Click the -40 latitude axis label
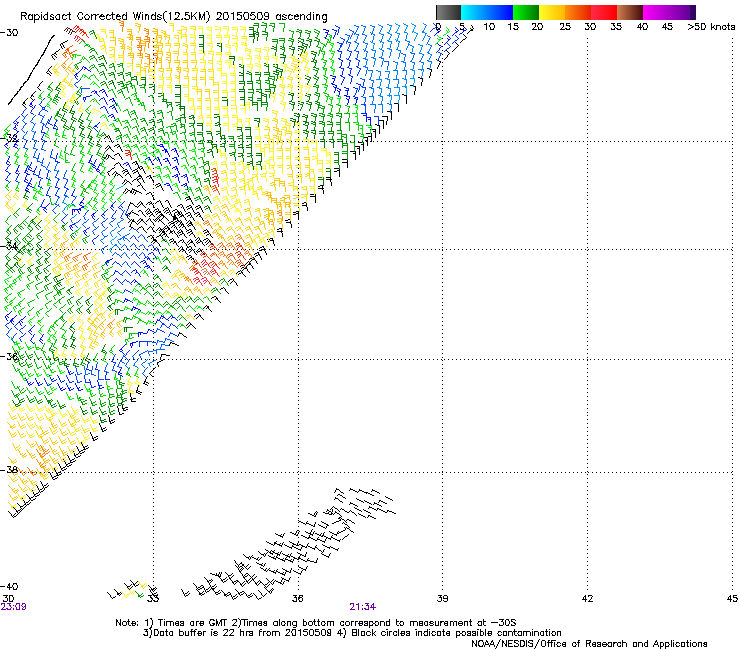740x650 pixels. [9, 586]
